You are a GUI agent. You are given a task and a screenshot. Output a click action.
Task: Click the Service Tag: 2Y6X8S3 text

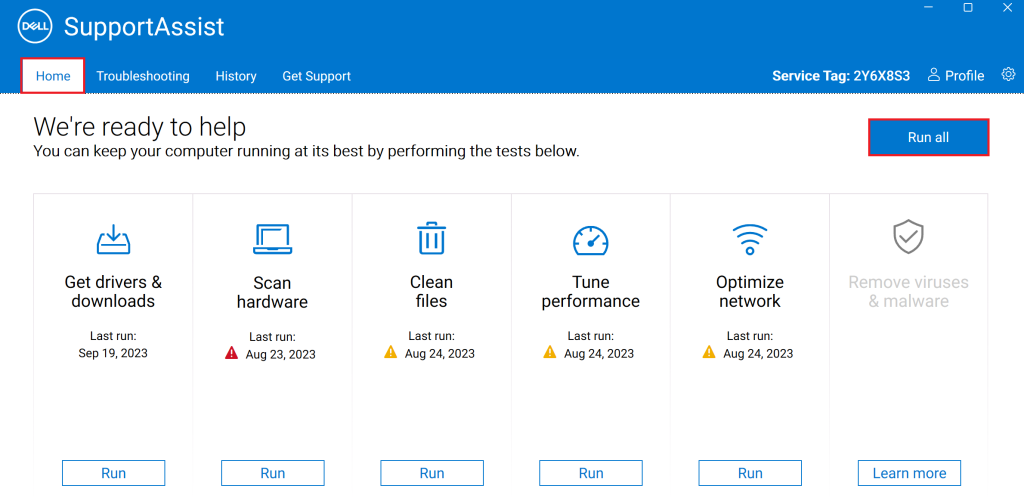pos(841,76)
